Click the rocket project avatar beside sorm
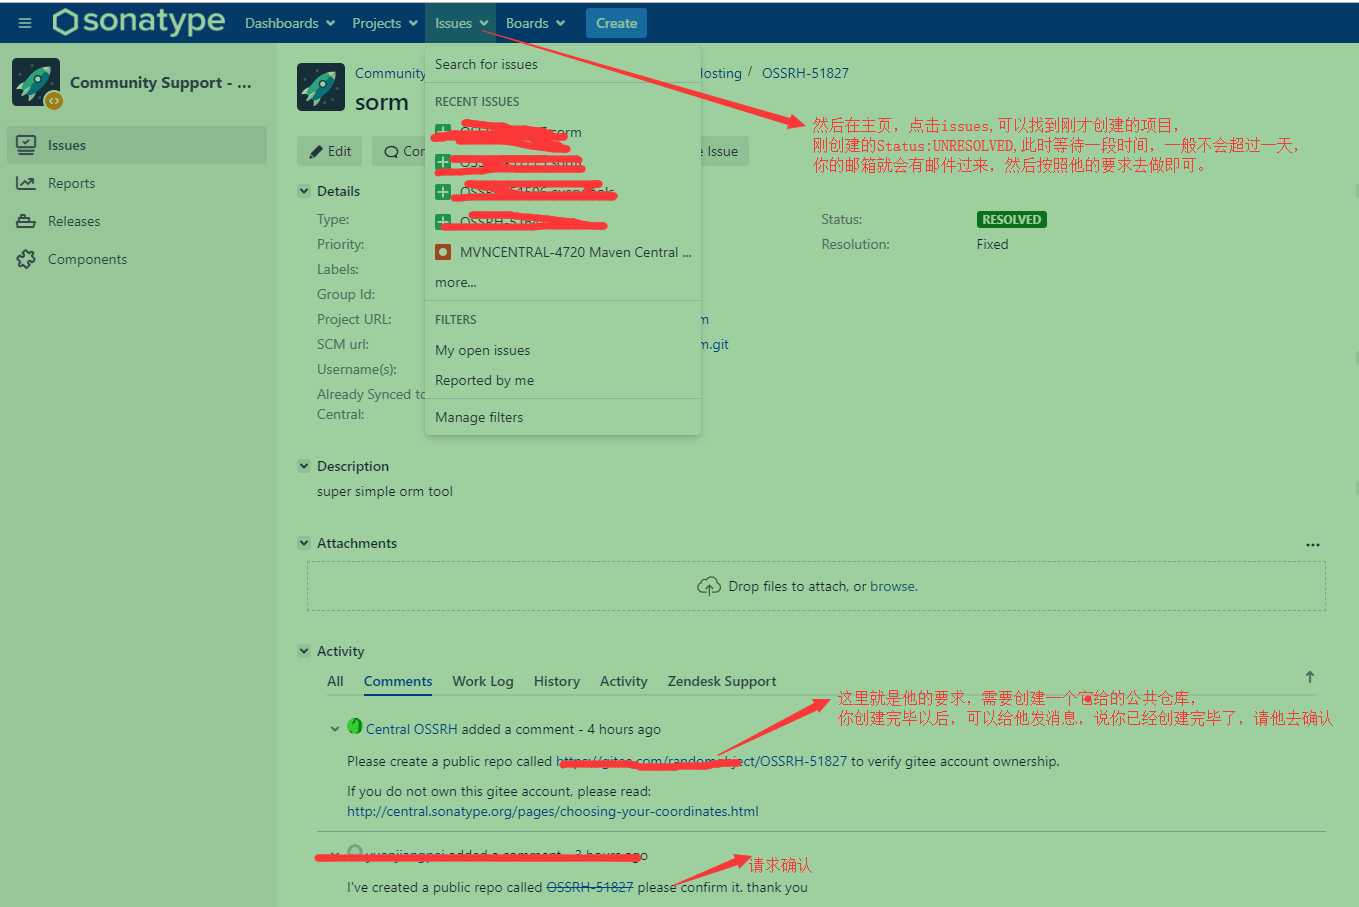 coord(321,87)
